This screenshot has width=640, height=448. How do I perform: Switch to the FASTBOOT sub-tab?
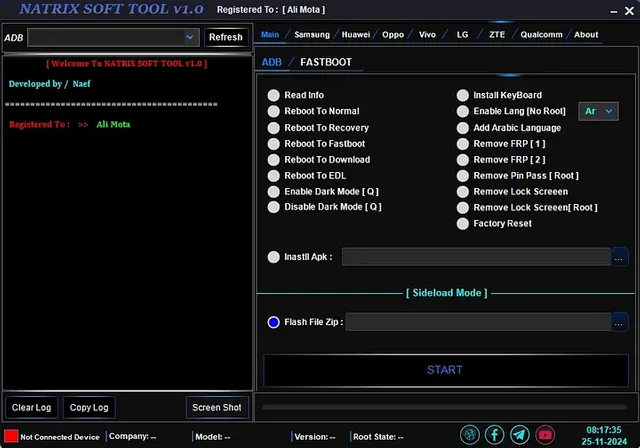click(326, 62)
